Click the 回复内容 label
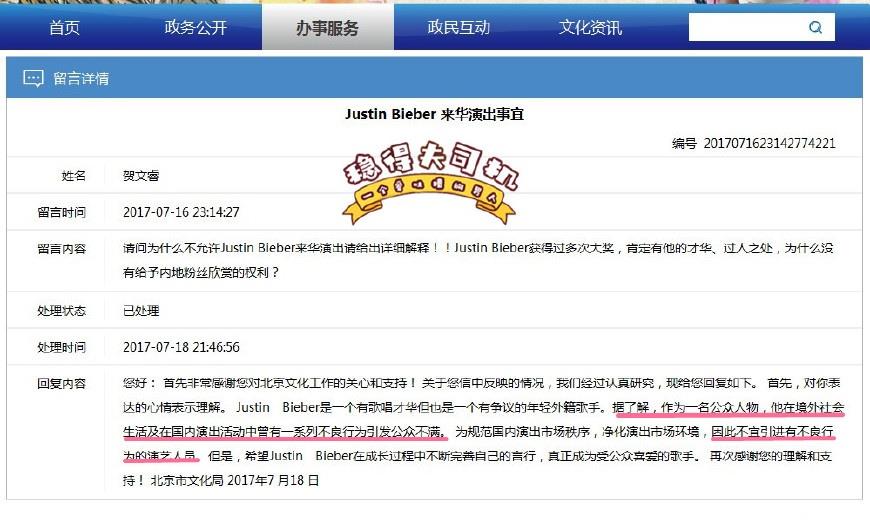The image size is (870, 523). [x=62, y=383]
